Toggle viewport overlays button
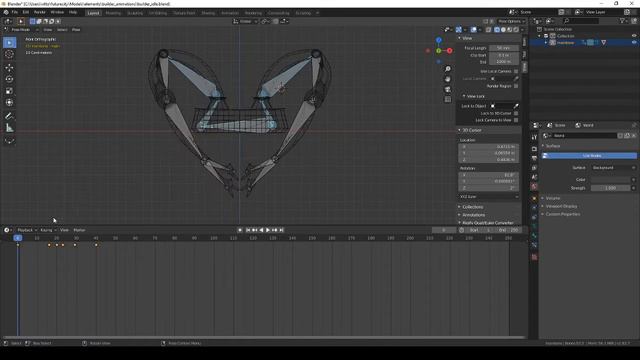The height and width of the screenshot is (360, 640). click(473, 29)
